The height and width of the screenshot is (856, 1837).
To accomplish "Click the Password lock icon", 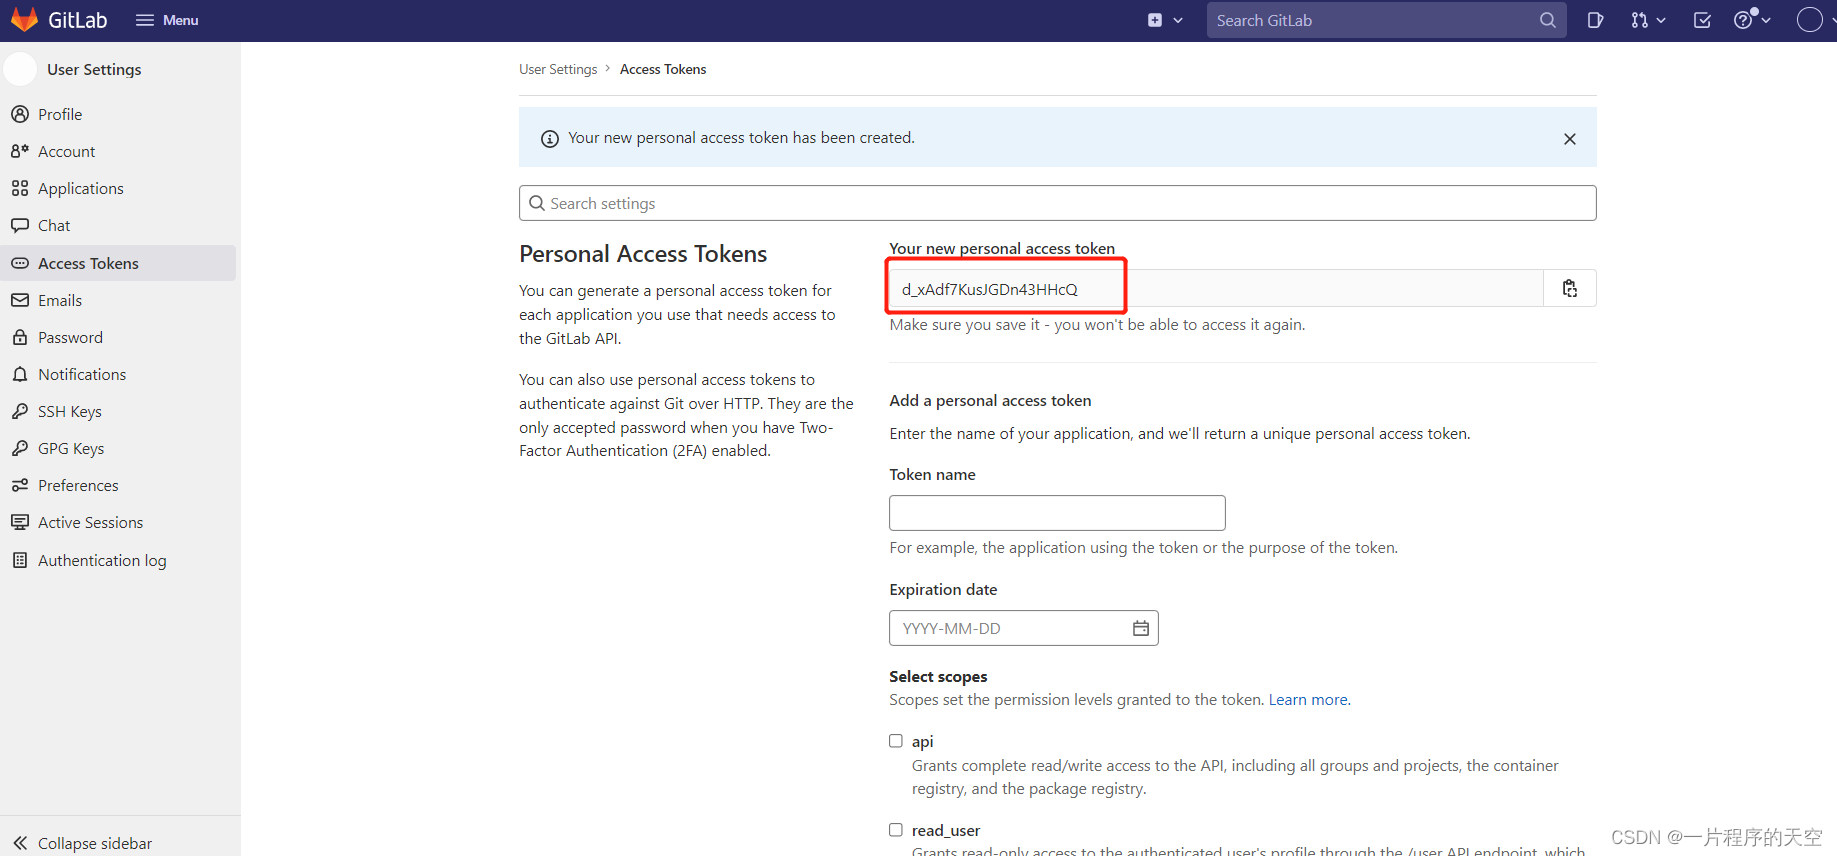I will coord(20,337).
